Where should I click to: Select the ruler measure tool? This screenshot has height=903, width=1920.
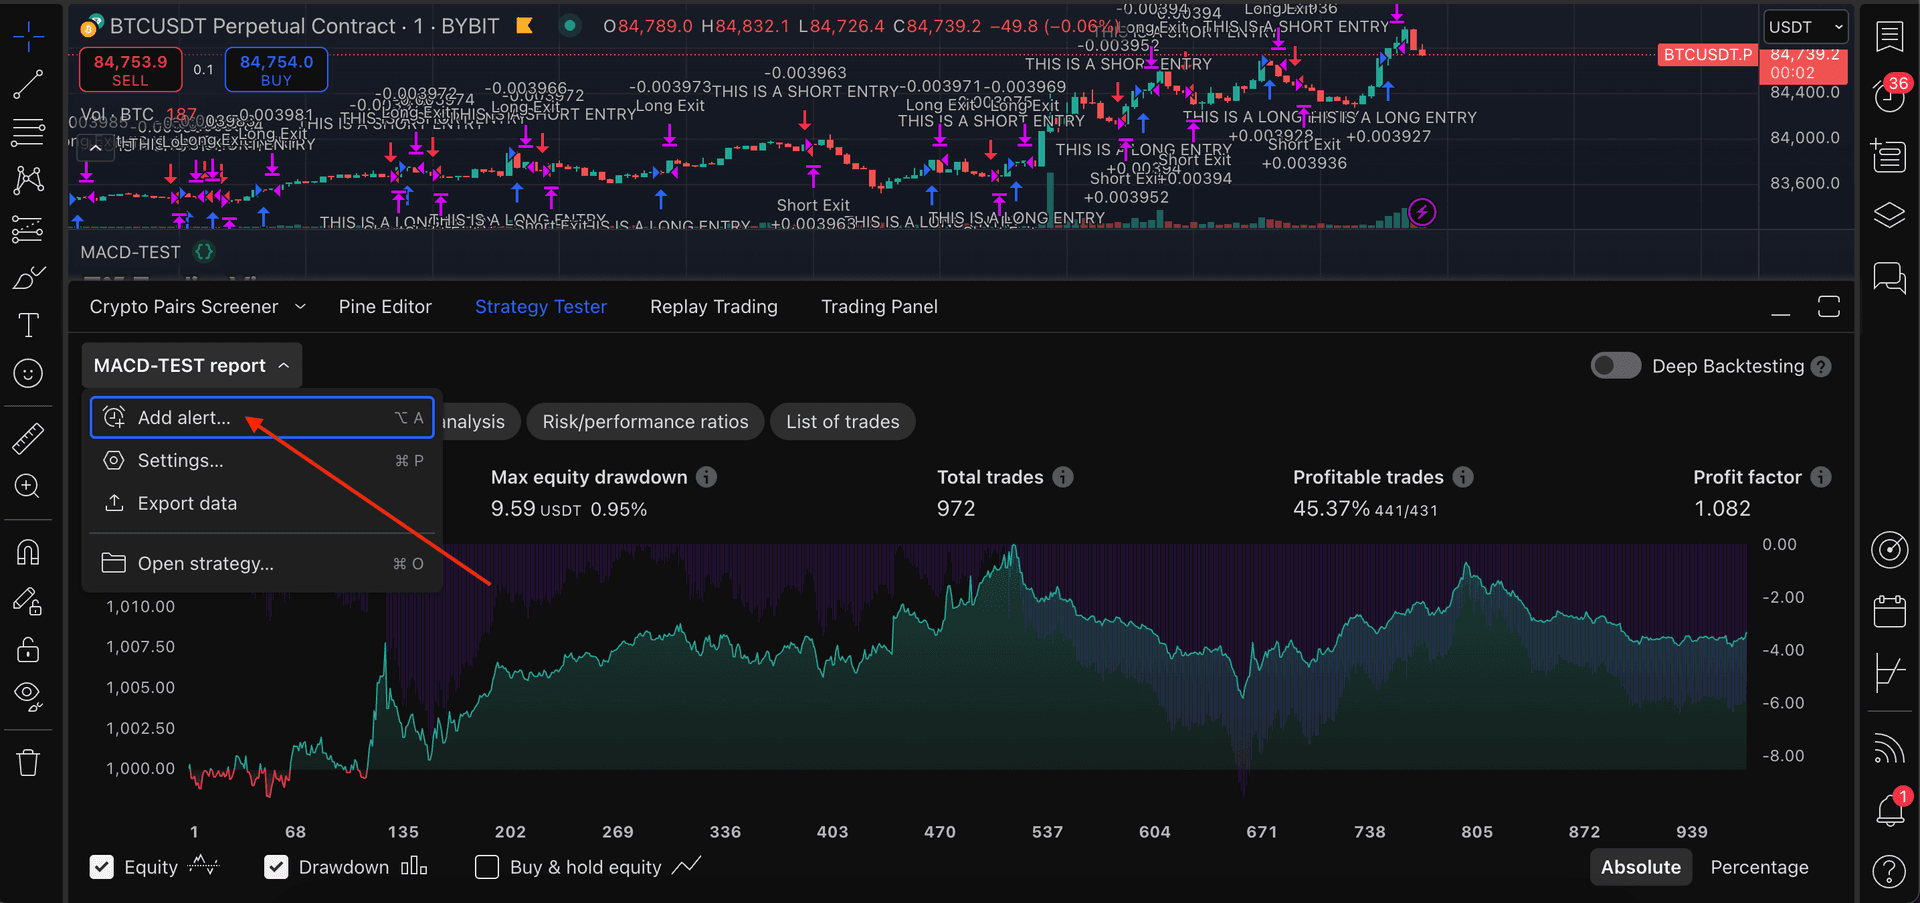[x=28, y=438]
